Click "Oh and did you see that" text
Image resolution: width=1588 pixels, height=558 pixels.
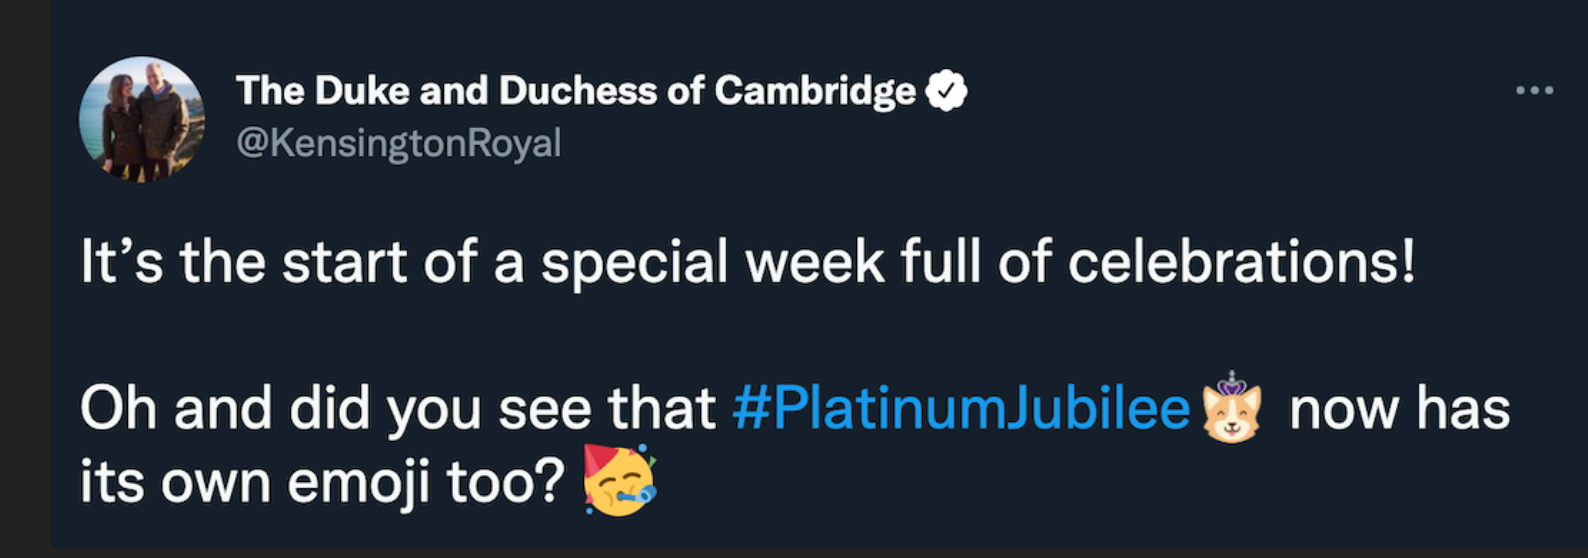coord(397,409)
